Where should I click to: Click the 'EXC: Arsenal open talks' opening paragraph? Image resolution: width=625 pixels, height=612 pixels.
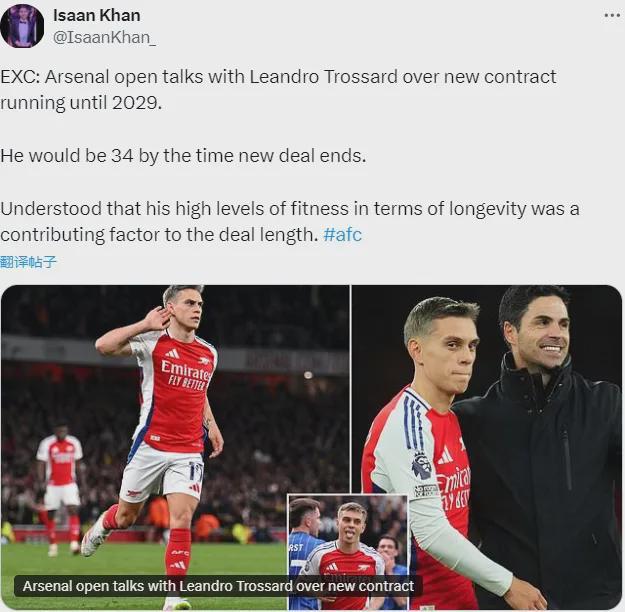pyautogui.click(x=278, y=87)
